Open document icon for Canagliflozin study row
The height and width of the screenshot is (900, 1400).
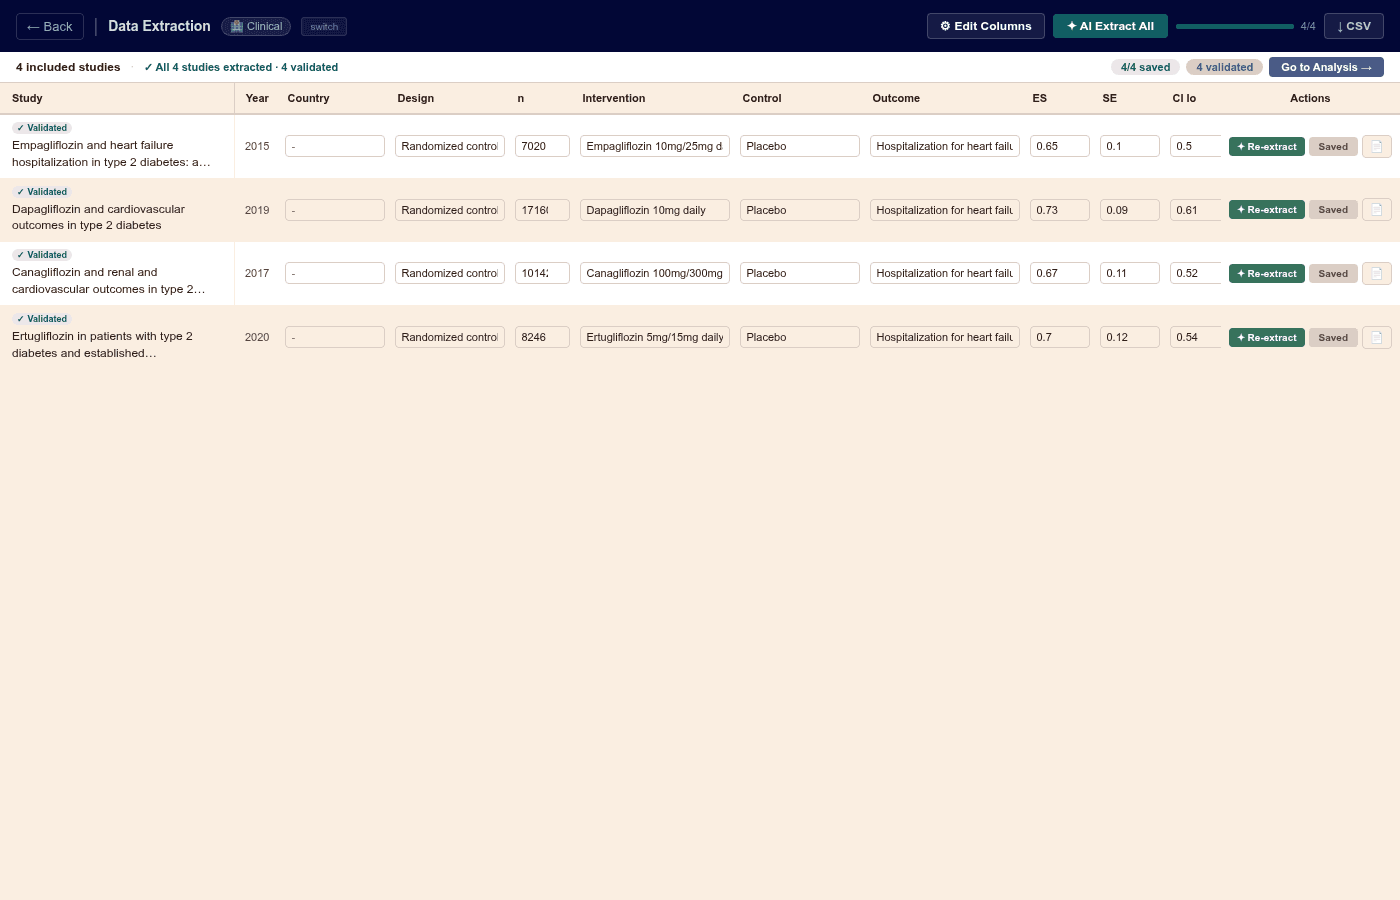tap(1377, 273)
